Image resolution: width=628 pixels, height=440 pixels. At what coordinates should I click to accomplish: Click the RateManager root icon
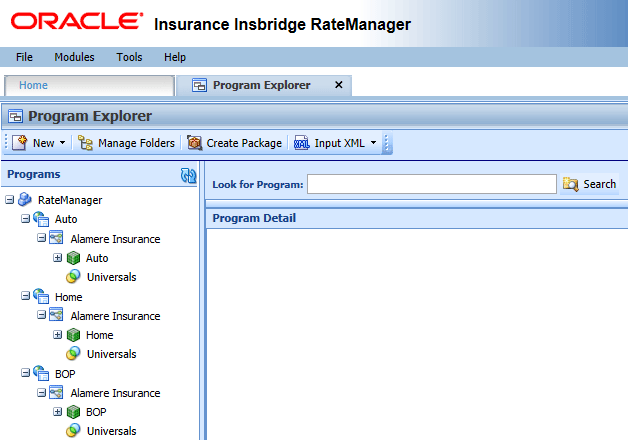(25, 199)
